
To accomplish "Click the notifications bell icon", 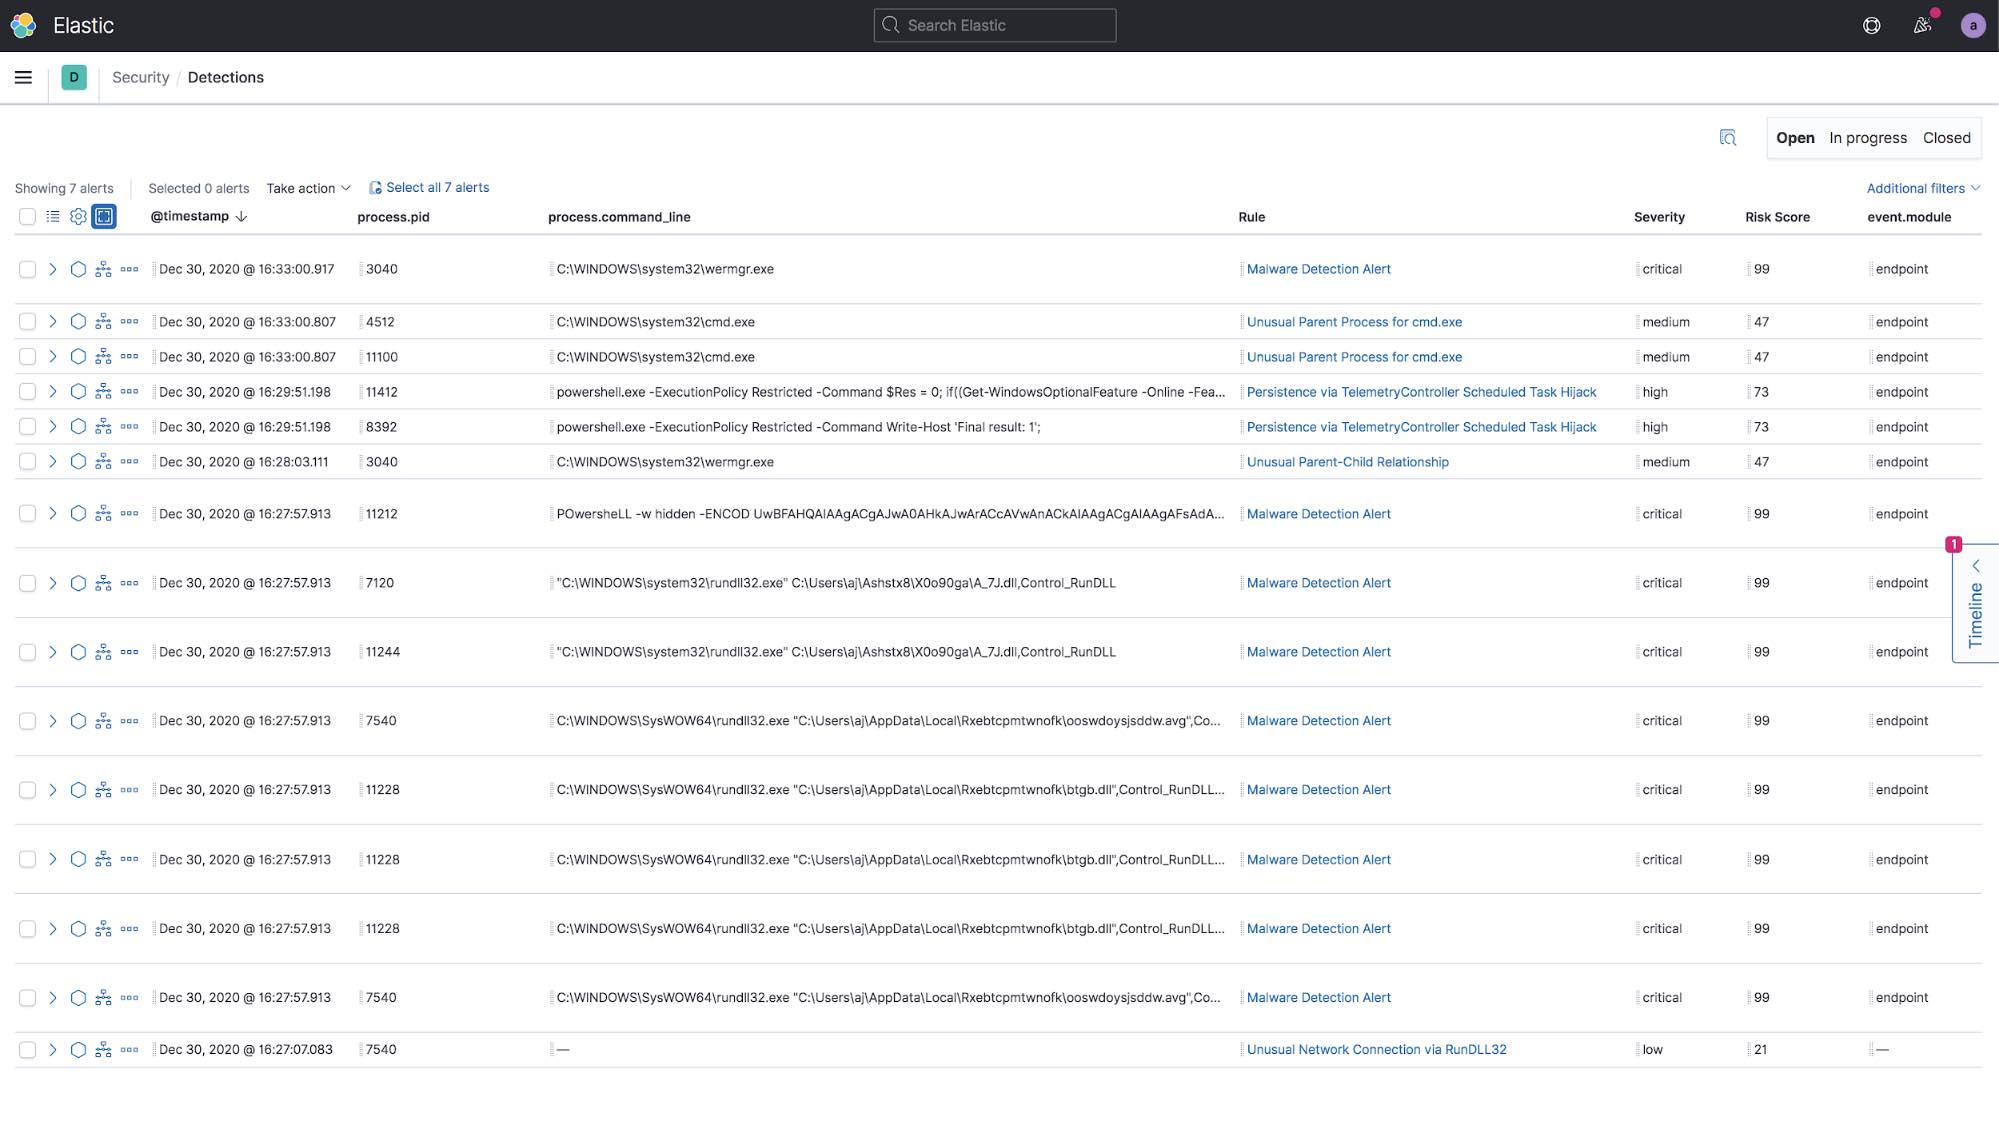I will [1921, 25].
